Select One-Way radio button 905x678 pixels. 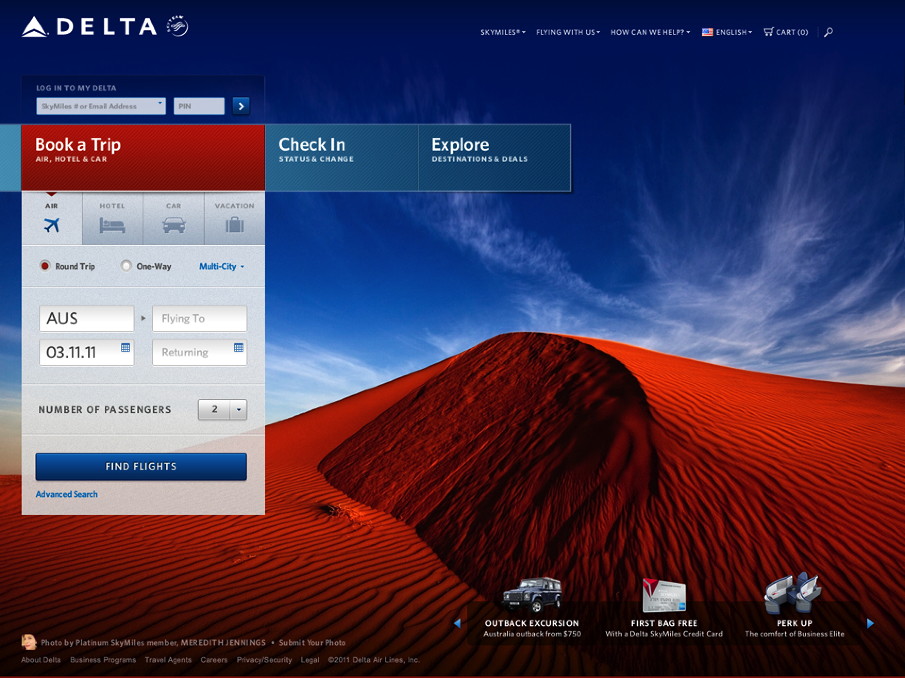(x=126, y=265)
